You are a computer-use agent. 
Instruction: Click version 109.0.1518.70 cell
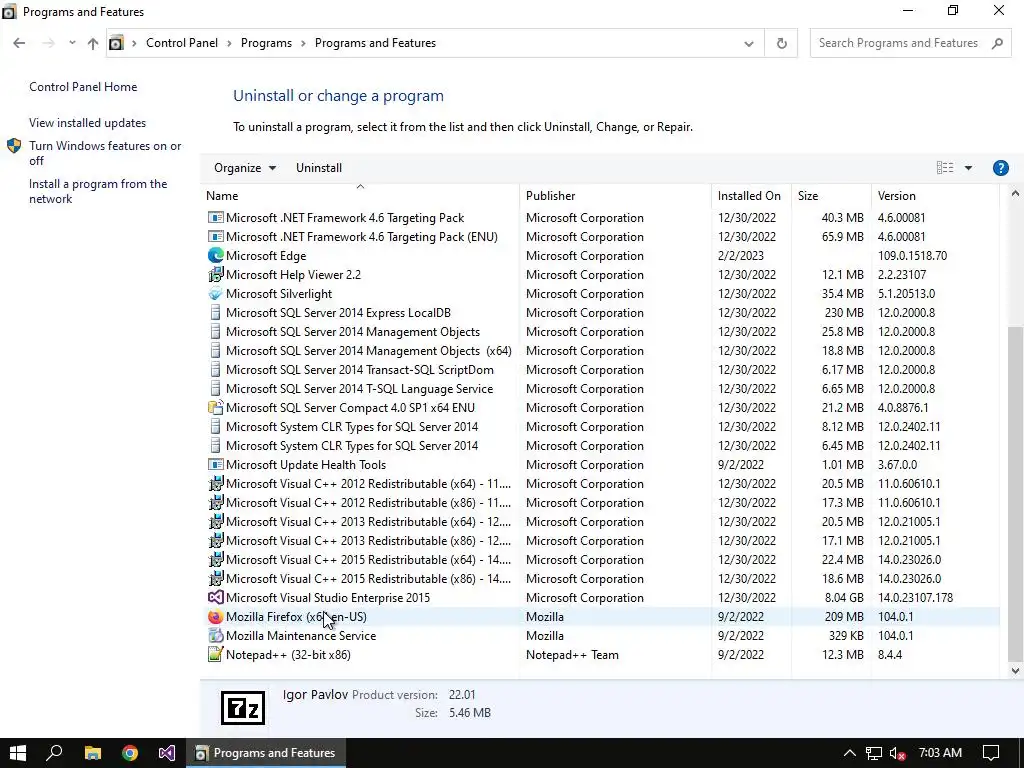(912, 256)
